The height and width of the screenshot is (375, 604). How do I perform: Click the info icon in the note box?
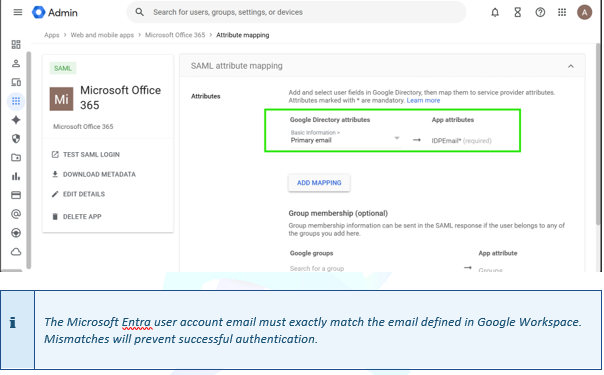[13, 323]
